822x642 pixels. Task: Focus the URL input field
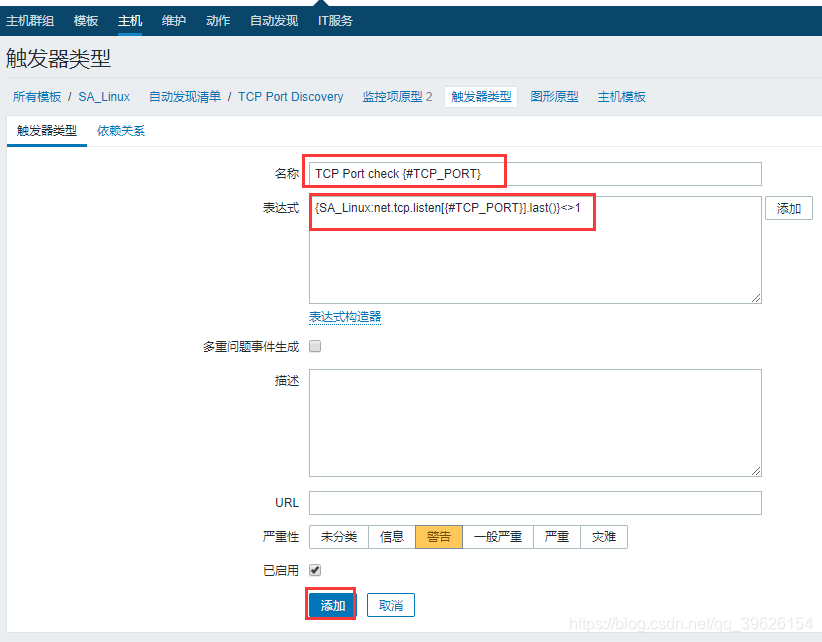[x=535, y=503]
